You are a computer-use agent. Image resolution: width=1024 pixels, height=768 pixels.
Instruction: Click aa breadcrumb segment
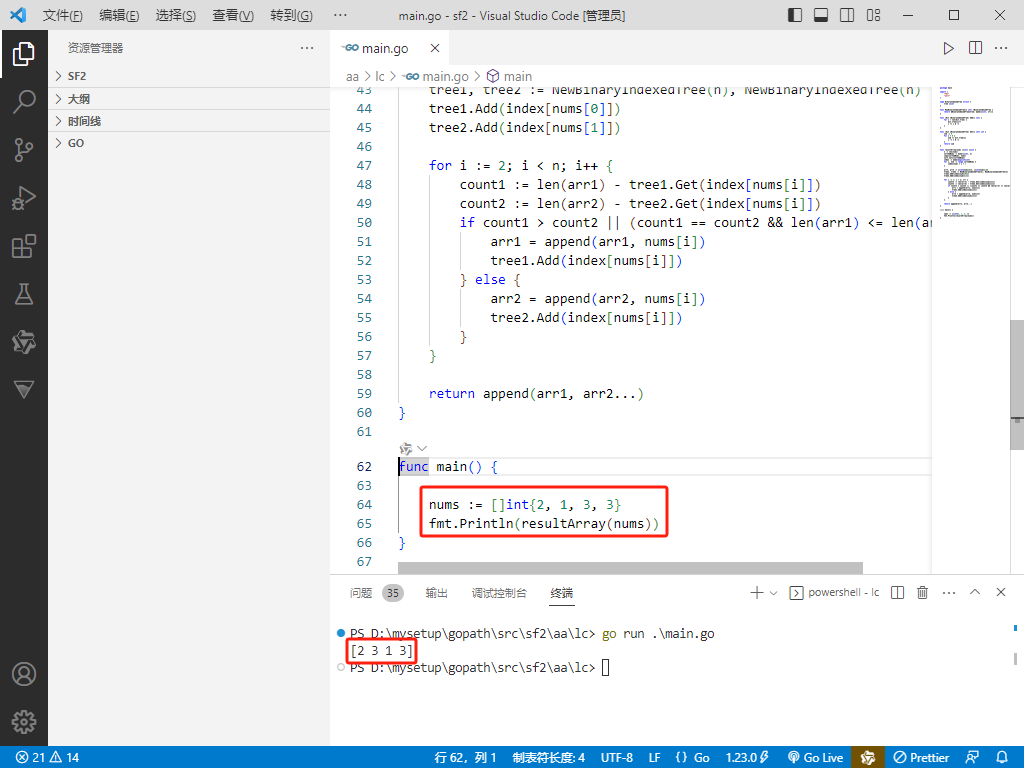pyautogui.click(x=352, y=76)
